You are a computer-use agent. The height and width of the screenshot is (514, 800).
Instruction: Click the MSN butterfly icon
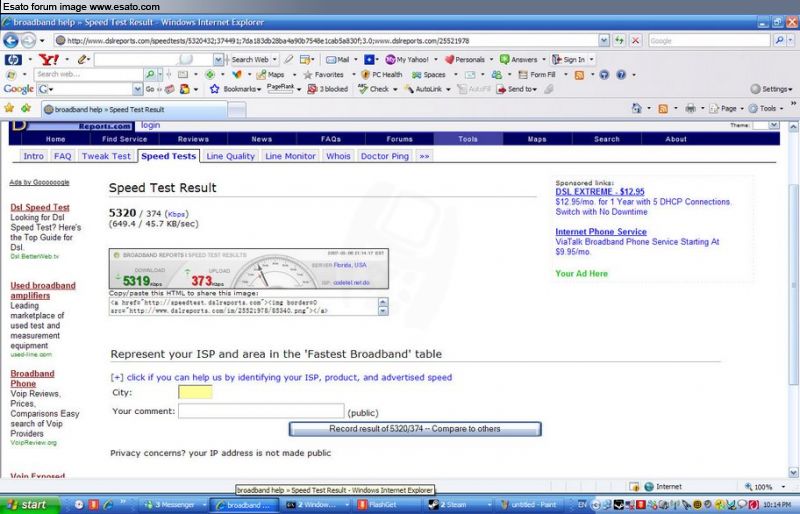click(x=237, y=75)
